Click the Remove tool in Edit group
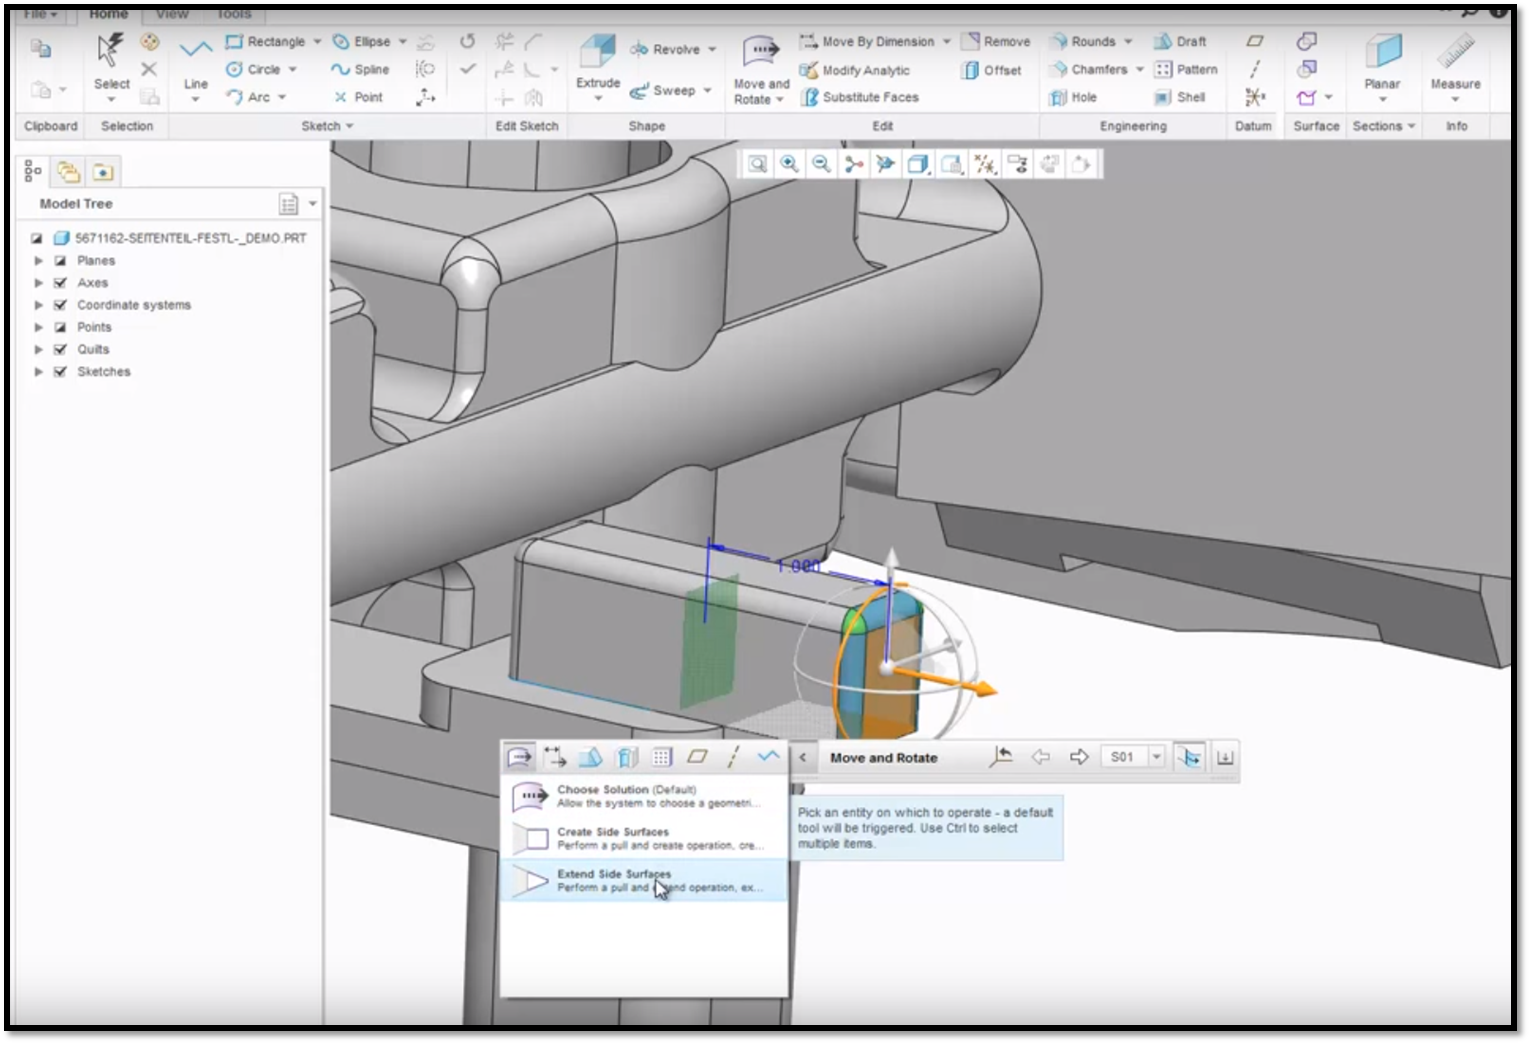The height and width of the screenshot is (1044, 1530). [996, 41]
